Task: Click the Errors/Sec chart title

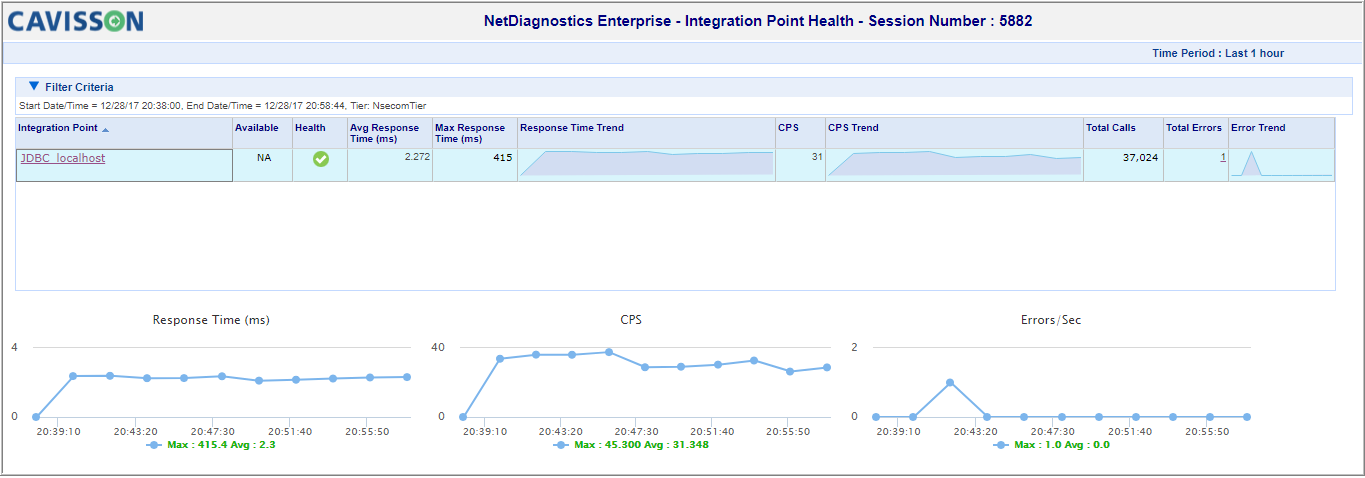Action: [1052, 320]
